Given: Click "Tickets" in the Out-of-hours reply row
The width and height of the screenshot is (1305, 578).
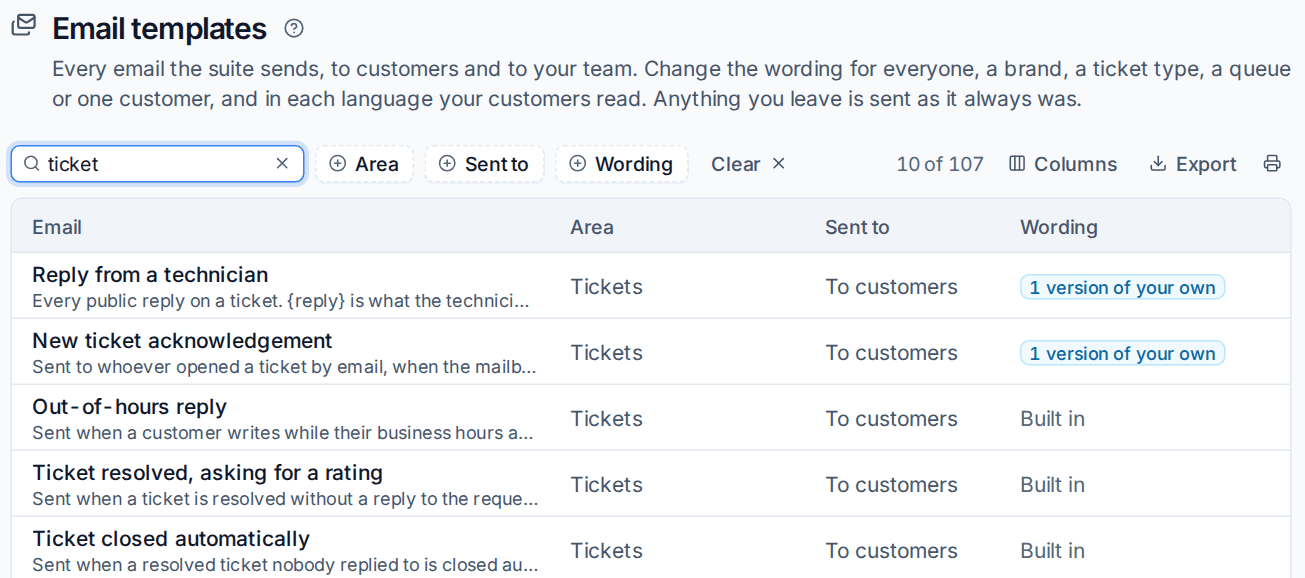Looking at the screenshot, I should pyautogui.click(x=606, y=419).
